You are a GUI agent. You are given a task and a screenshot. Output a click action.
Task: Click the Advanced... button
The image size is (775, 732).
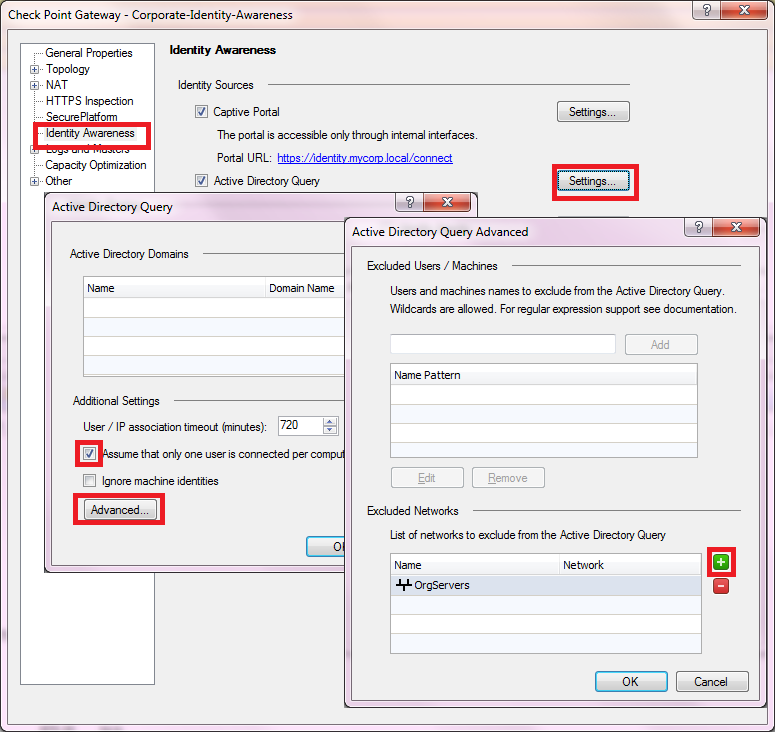click(x=120, y=510)
